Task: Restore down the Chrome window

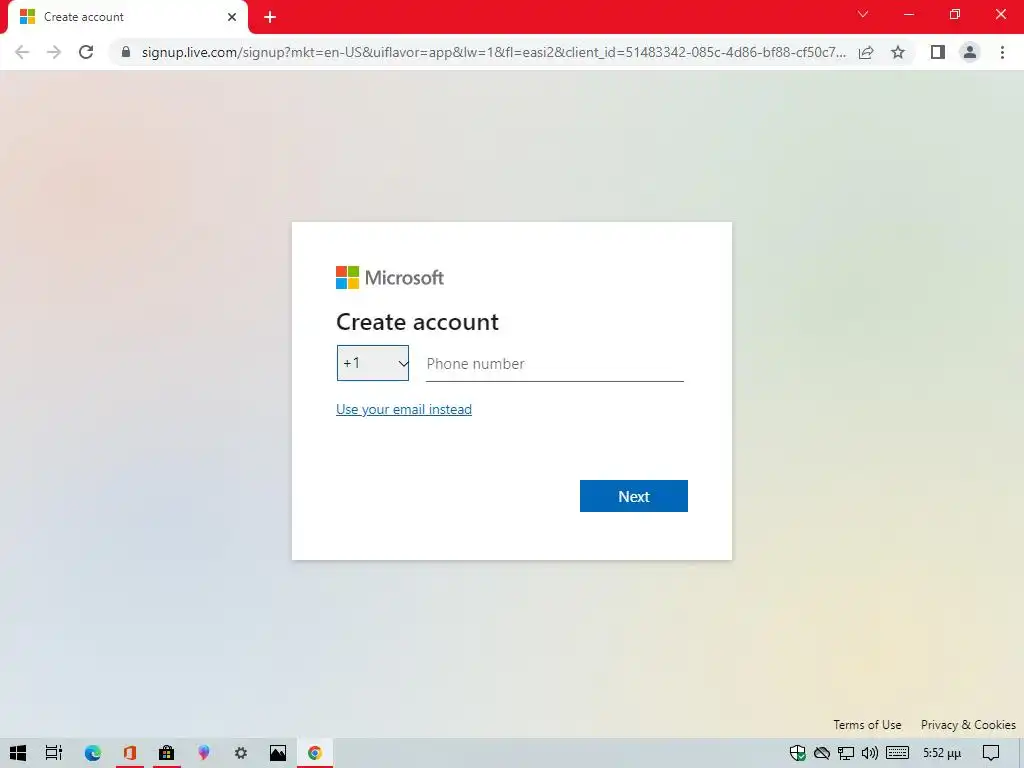Action: pyautogui.click(x=955, y=14)
